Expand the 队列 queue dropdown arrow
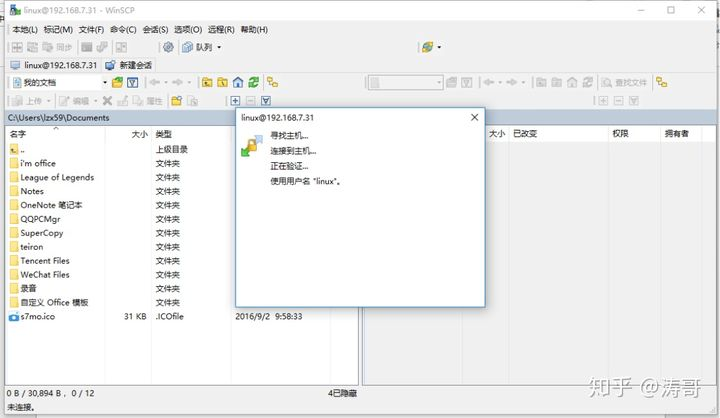Viewport: 720px width, 418px height. (219, 47)
